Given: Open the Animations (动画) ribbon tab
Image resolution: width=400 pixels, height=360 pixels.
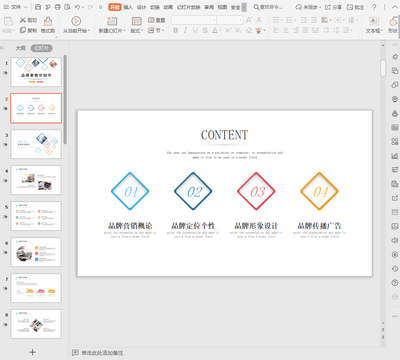Looking at the screenshot, I should (168, 7).
